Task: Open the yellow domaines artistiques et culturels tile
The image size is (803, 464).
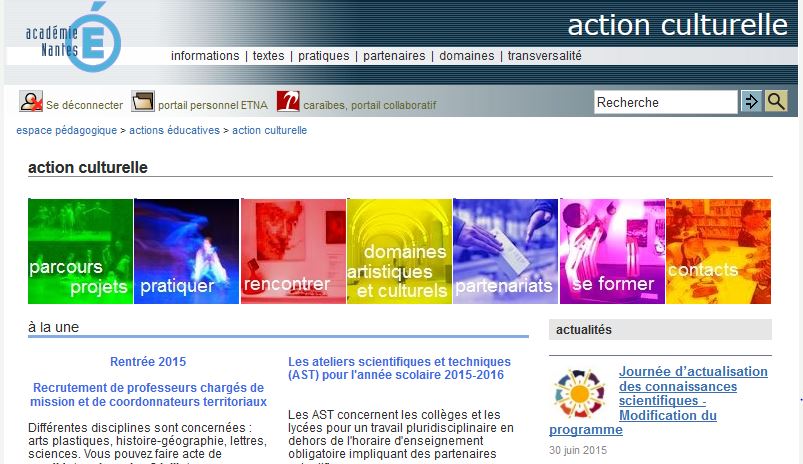Action: 399,251
